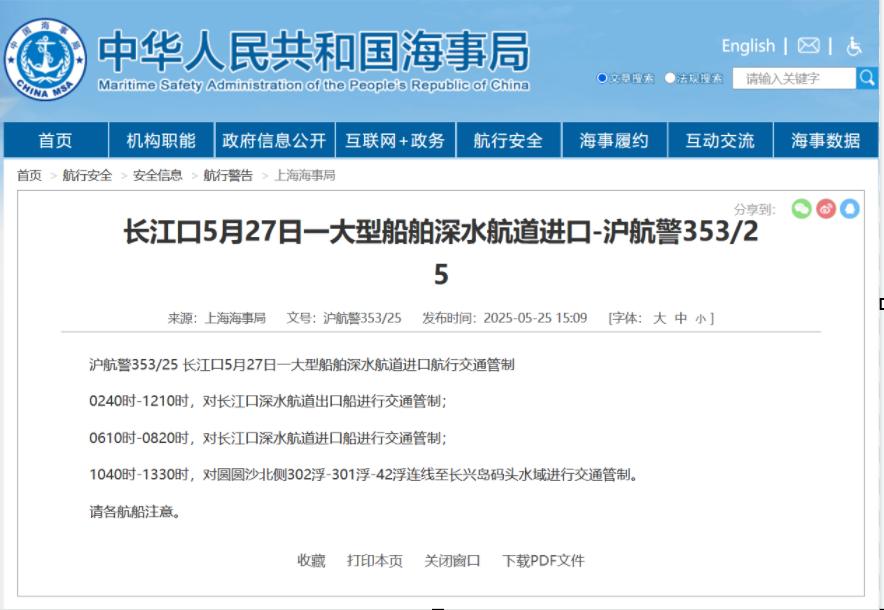Screen dimensions: 884x610
Task: Go to 首页 in the breadcrumb
Action: (29, 175)
